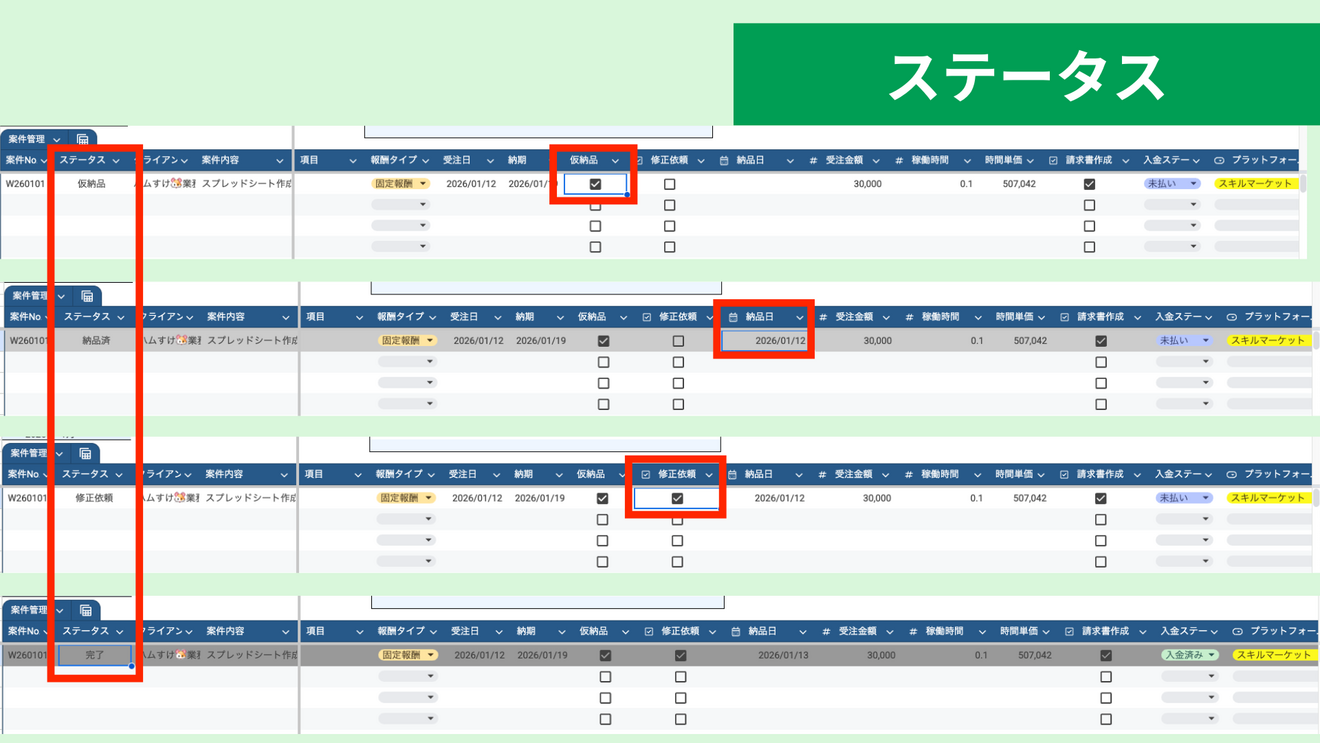
Task: Select status cell reading 仮納品
Action: 91,184
